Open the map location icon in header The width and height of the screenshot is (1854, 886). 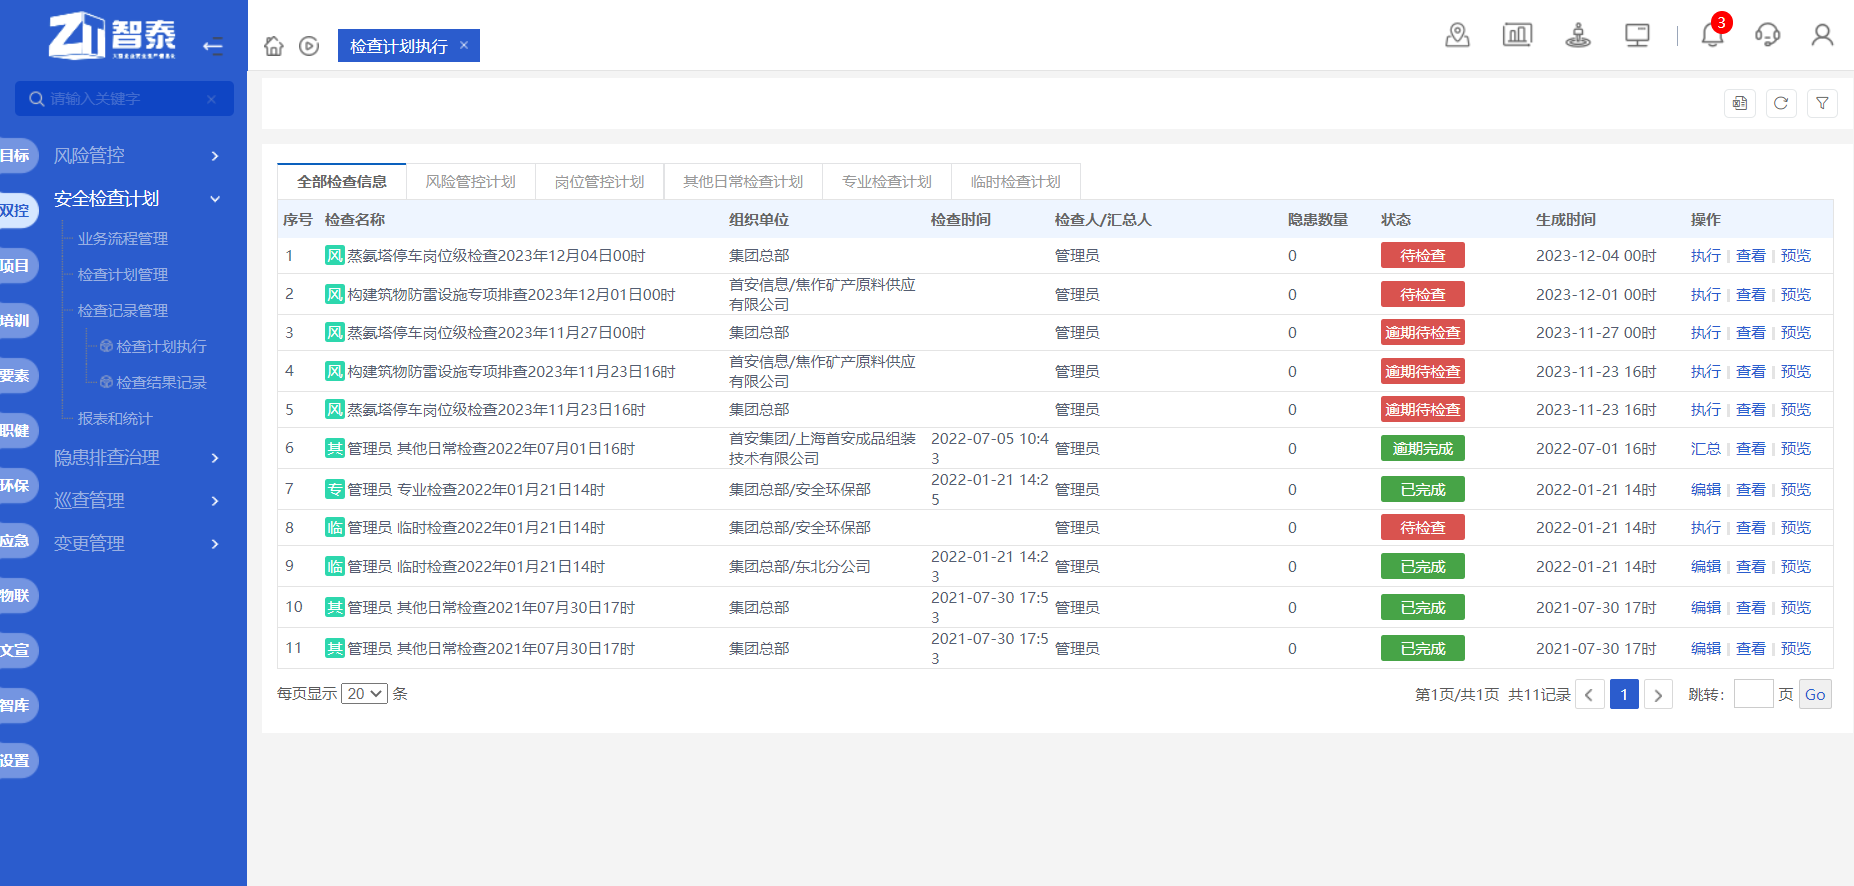(1458, 35)
